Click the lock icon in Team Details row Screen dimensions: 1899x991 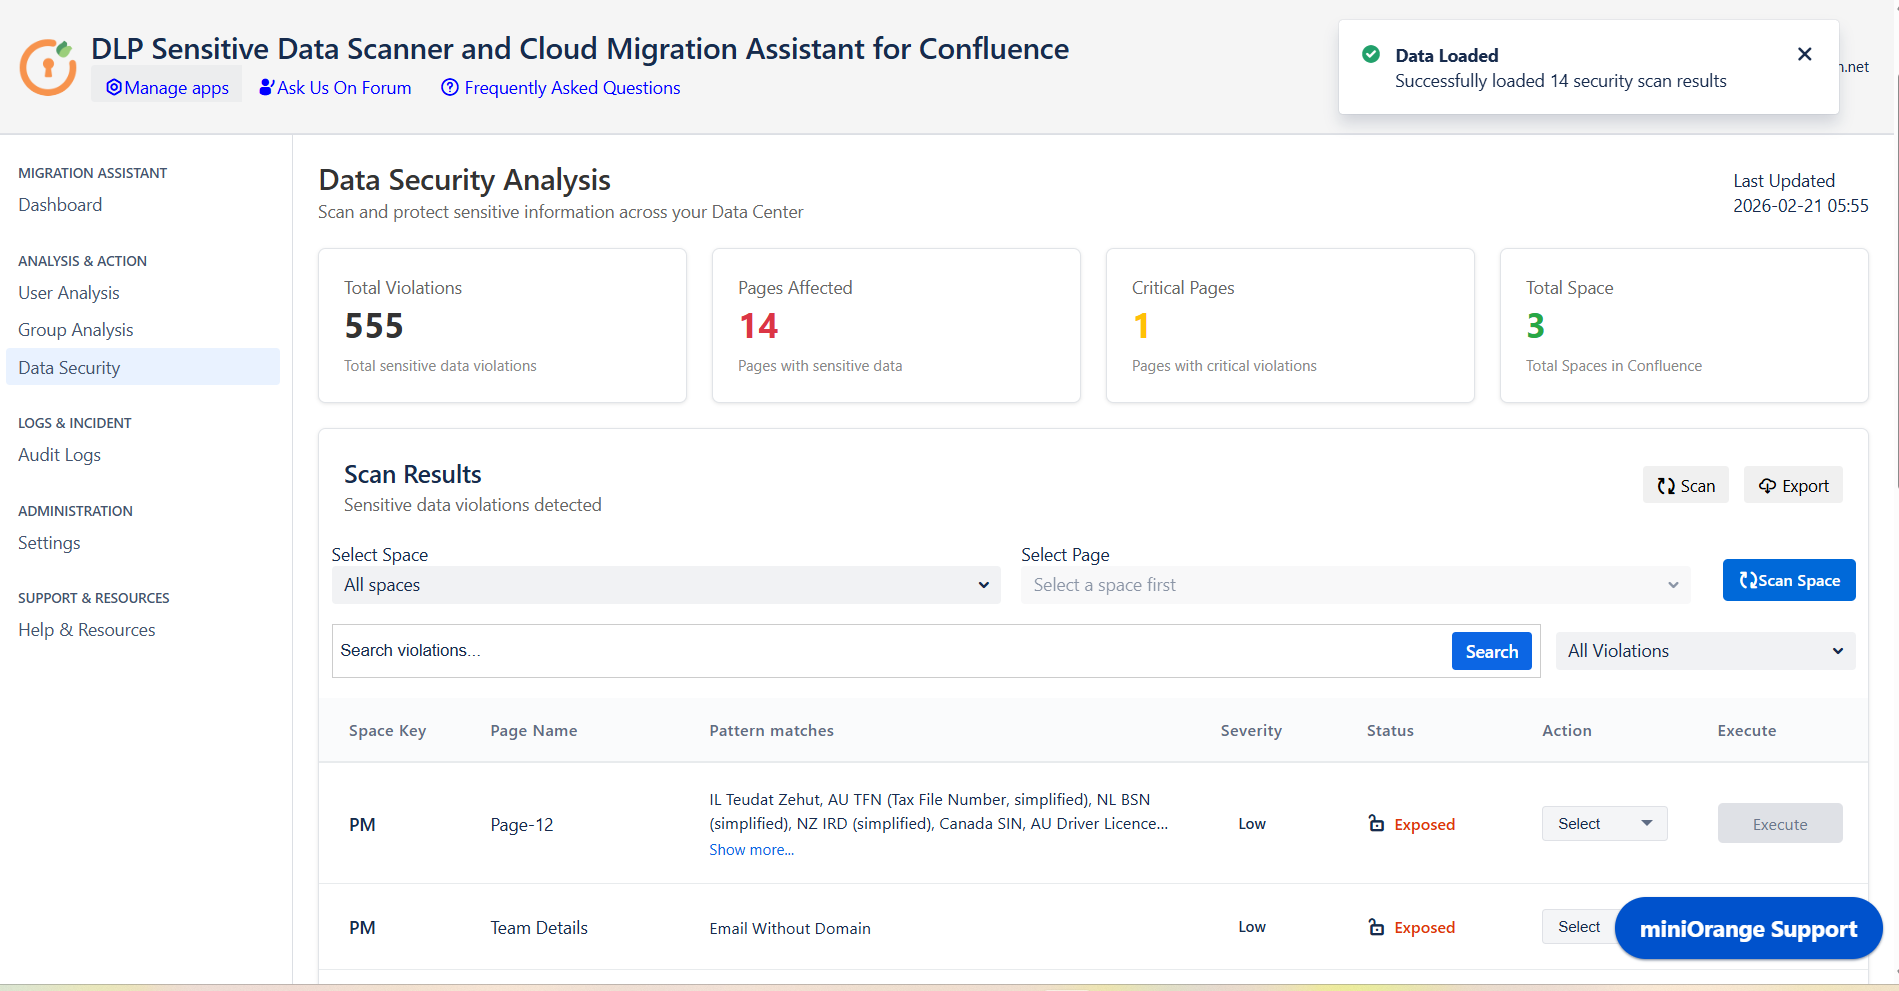[x=1376, y=927]
